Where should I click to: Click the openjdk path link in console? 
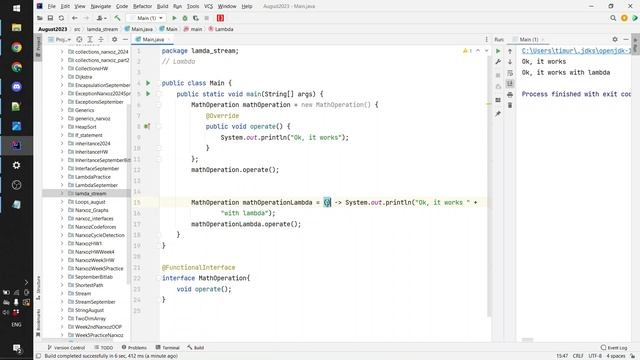click(576, 51)
